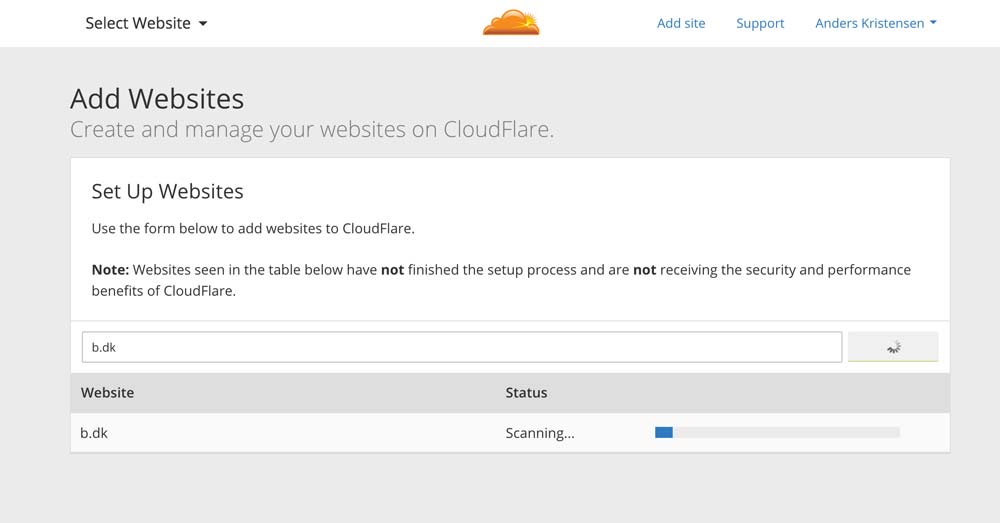Click the loading spinner button
Image resolution: width=1000 pixels, height=523 pixels.
[x=892, y=347]
